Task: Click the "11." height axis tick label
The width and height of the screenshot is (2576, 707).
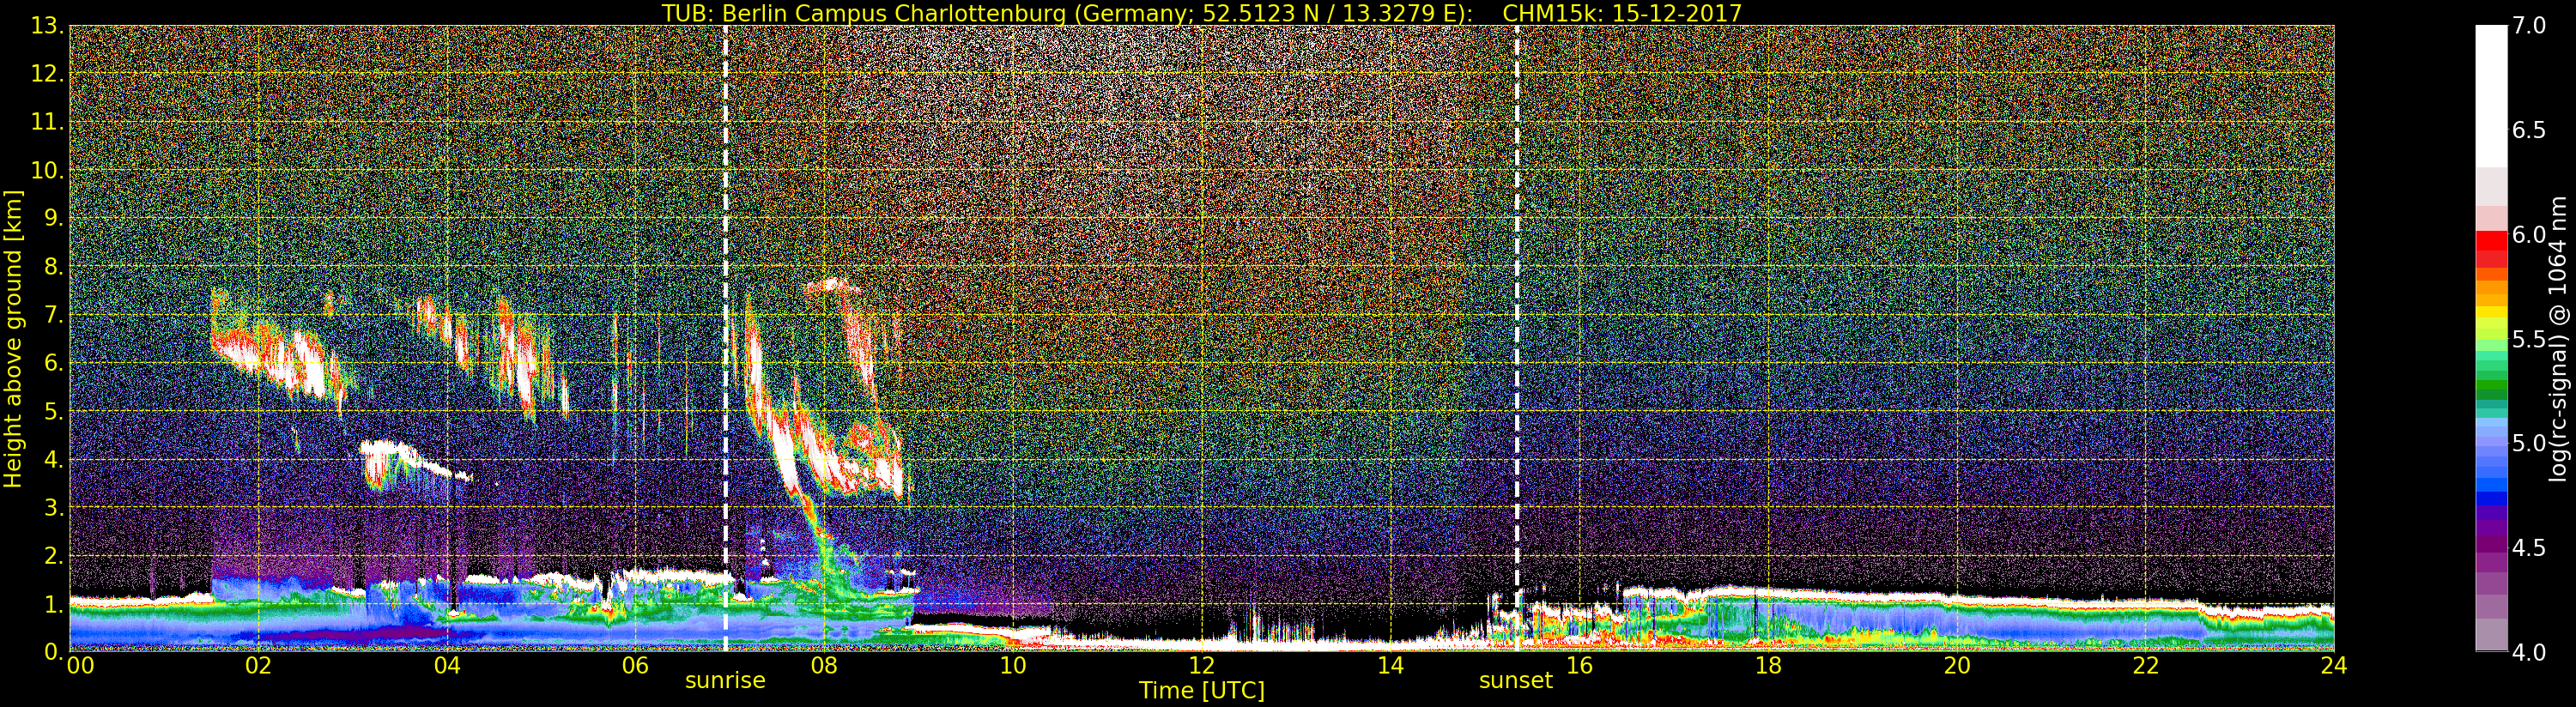Action: pyautogui.click(x=47, y=122)
